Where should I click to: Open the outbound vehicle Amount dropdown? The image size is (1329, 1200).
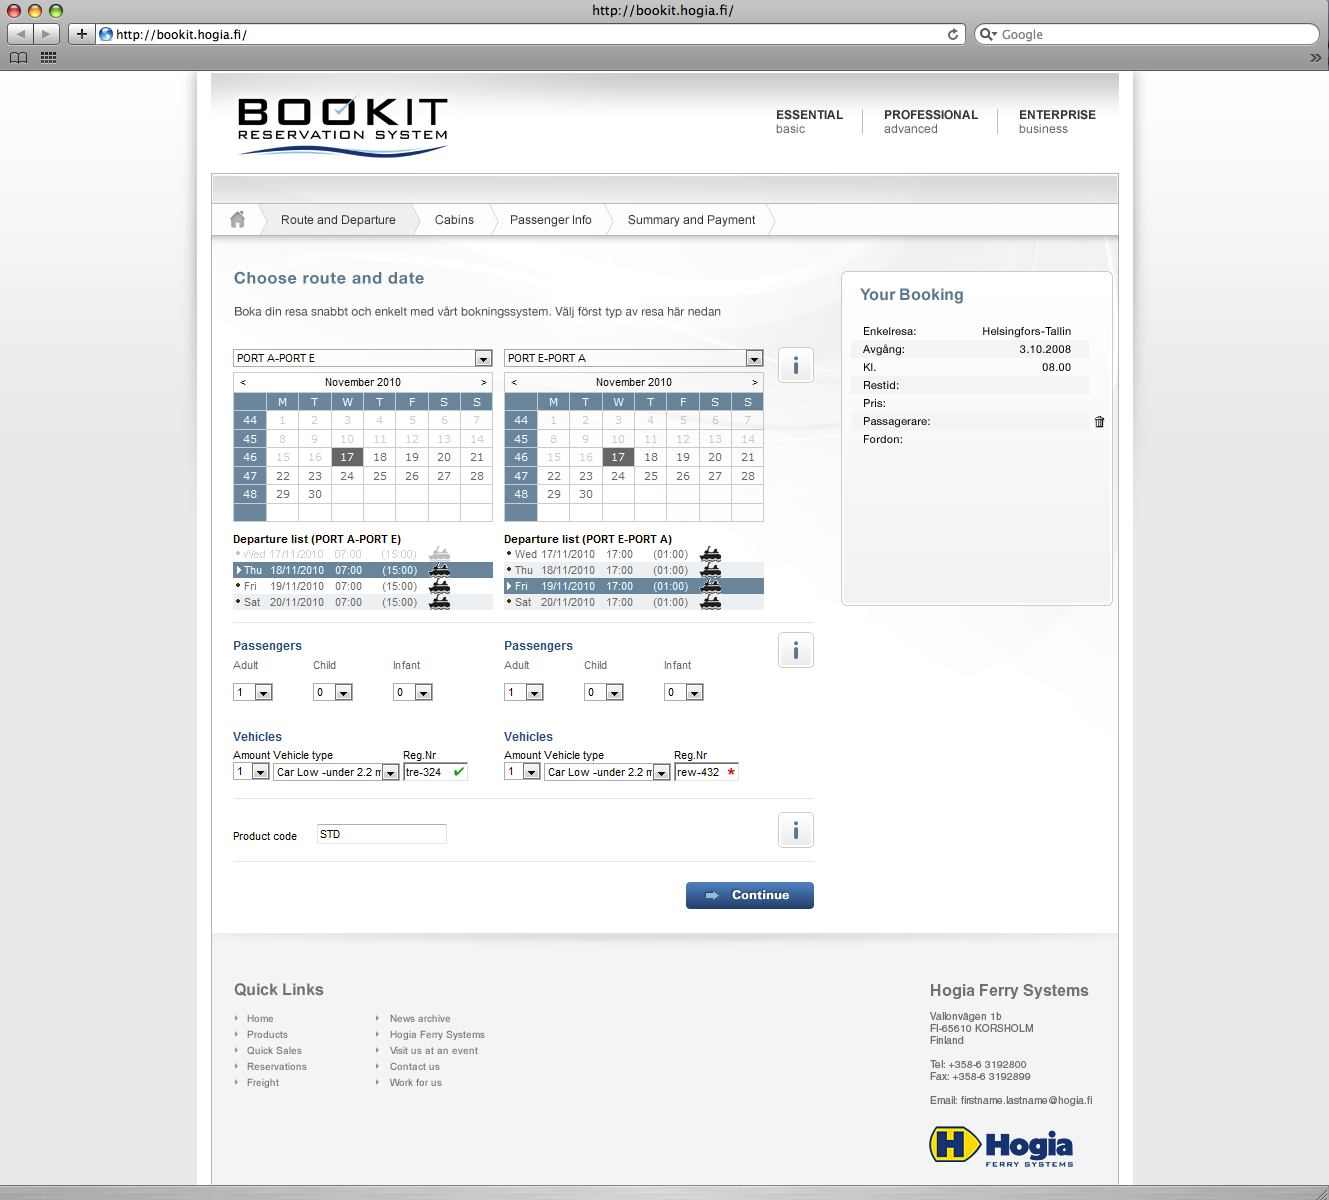[x=251, y=772]
